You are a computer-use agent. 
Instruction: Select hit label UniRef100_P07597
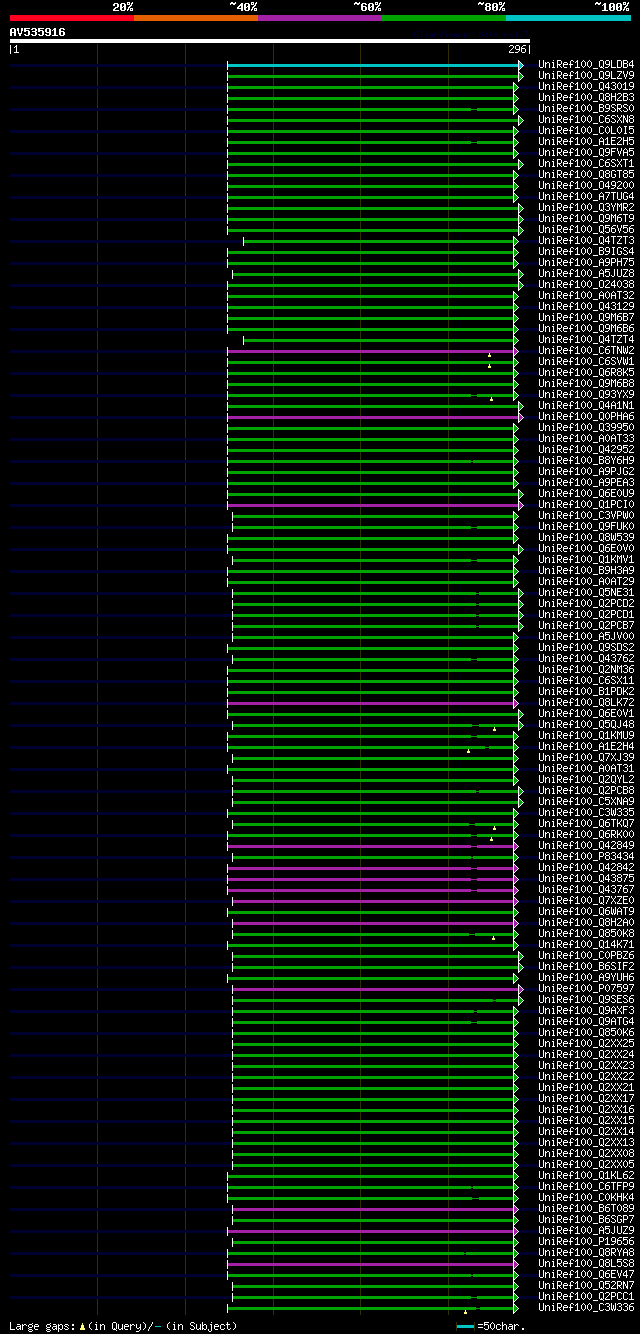pos(586,989)
